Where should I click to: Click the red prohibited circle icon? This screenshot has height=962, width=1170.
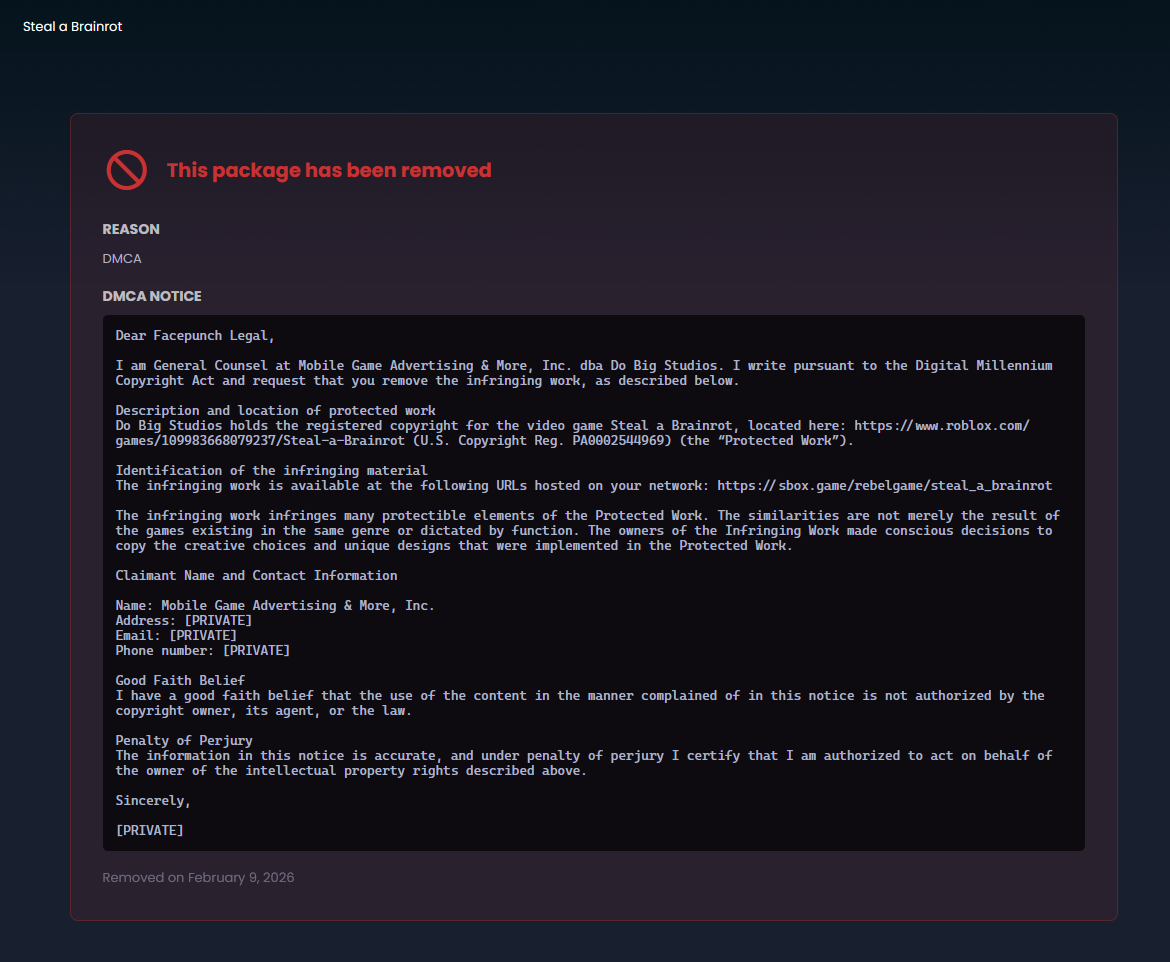click(126, 170)
